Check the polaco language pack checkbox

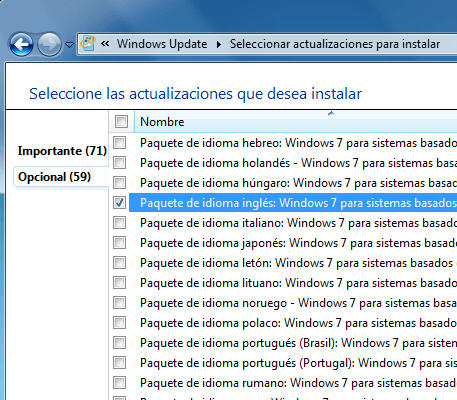119,323
